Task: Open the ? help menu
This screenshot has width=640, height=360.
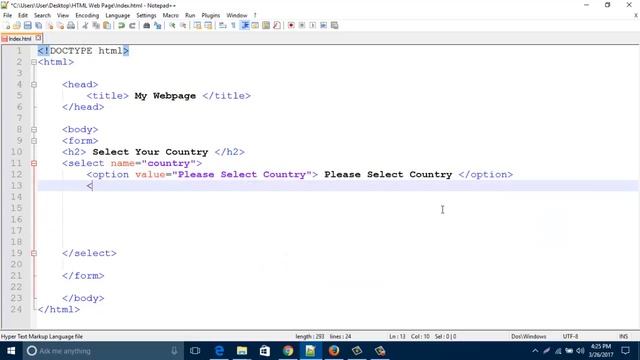Action: 255,15
